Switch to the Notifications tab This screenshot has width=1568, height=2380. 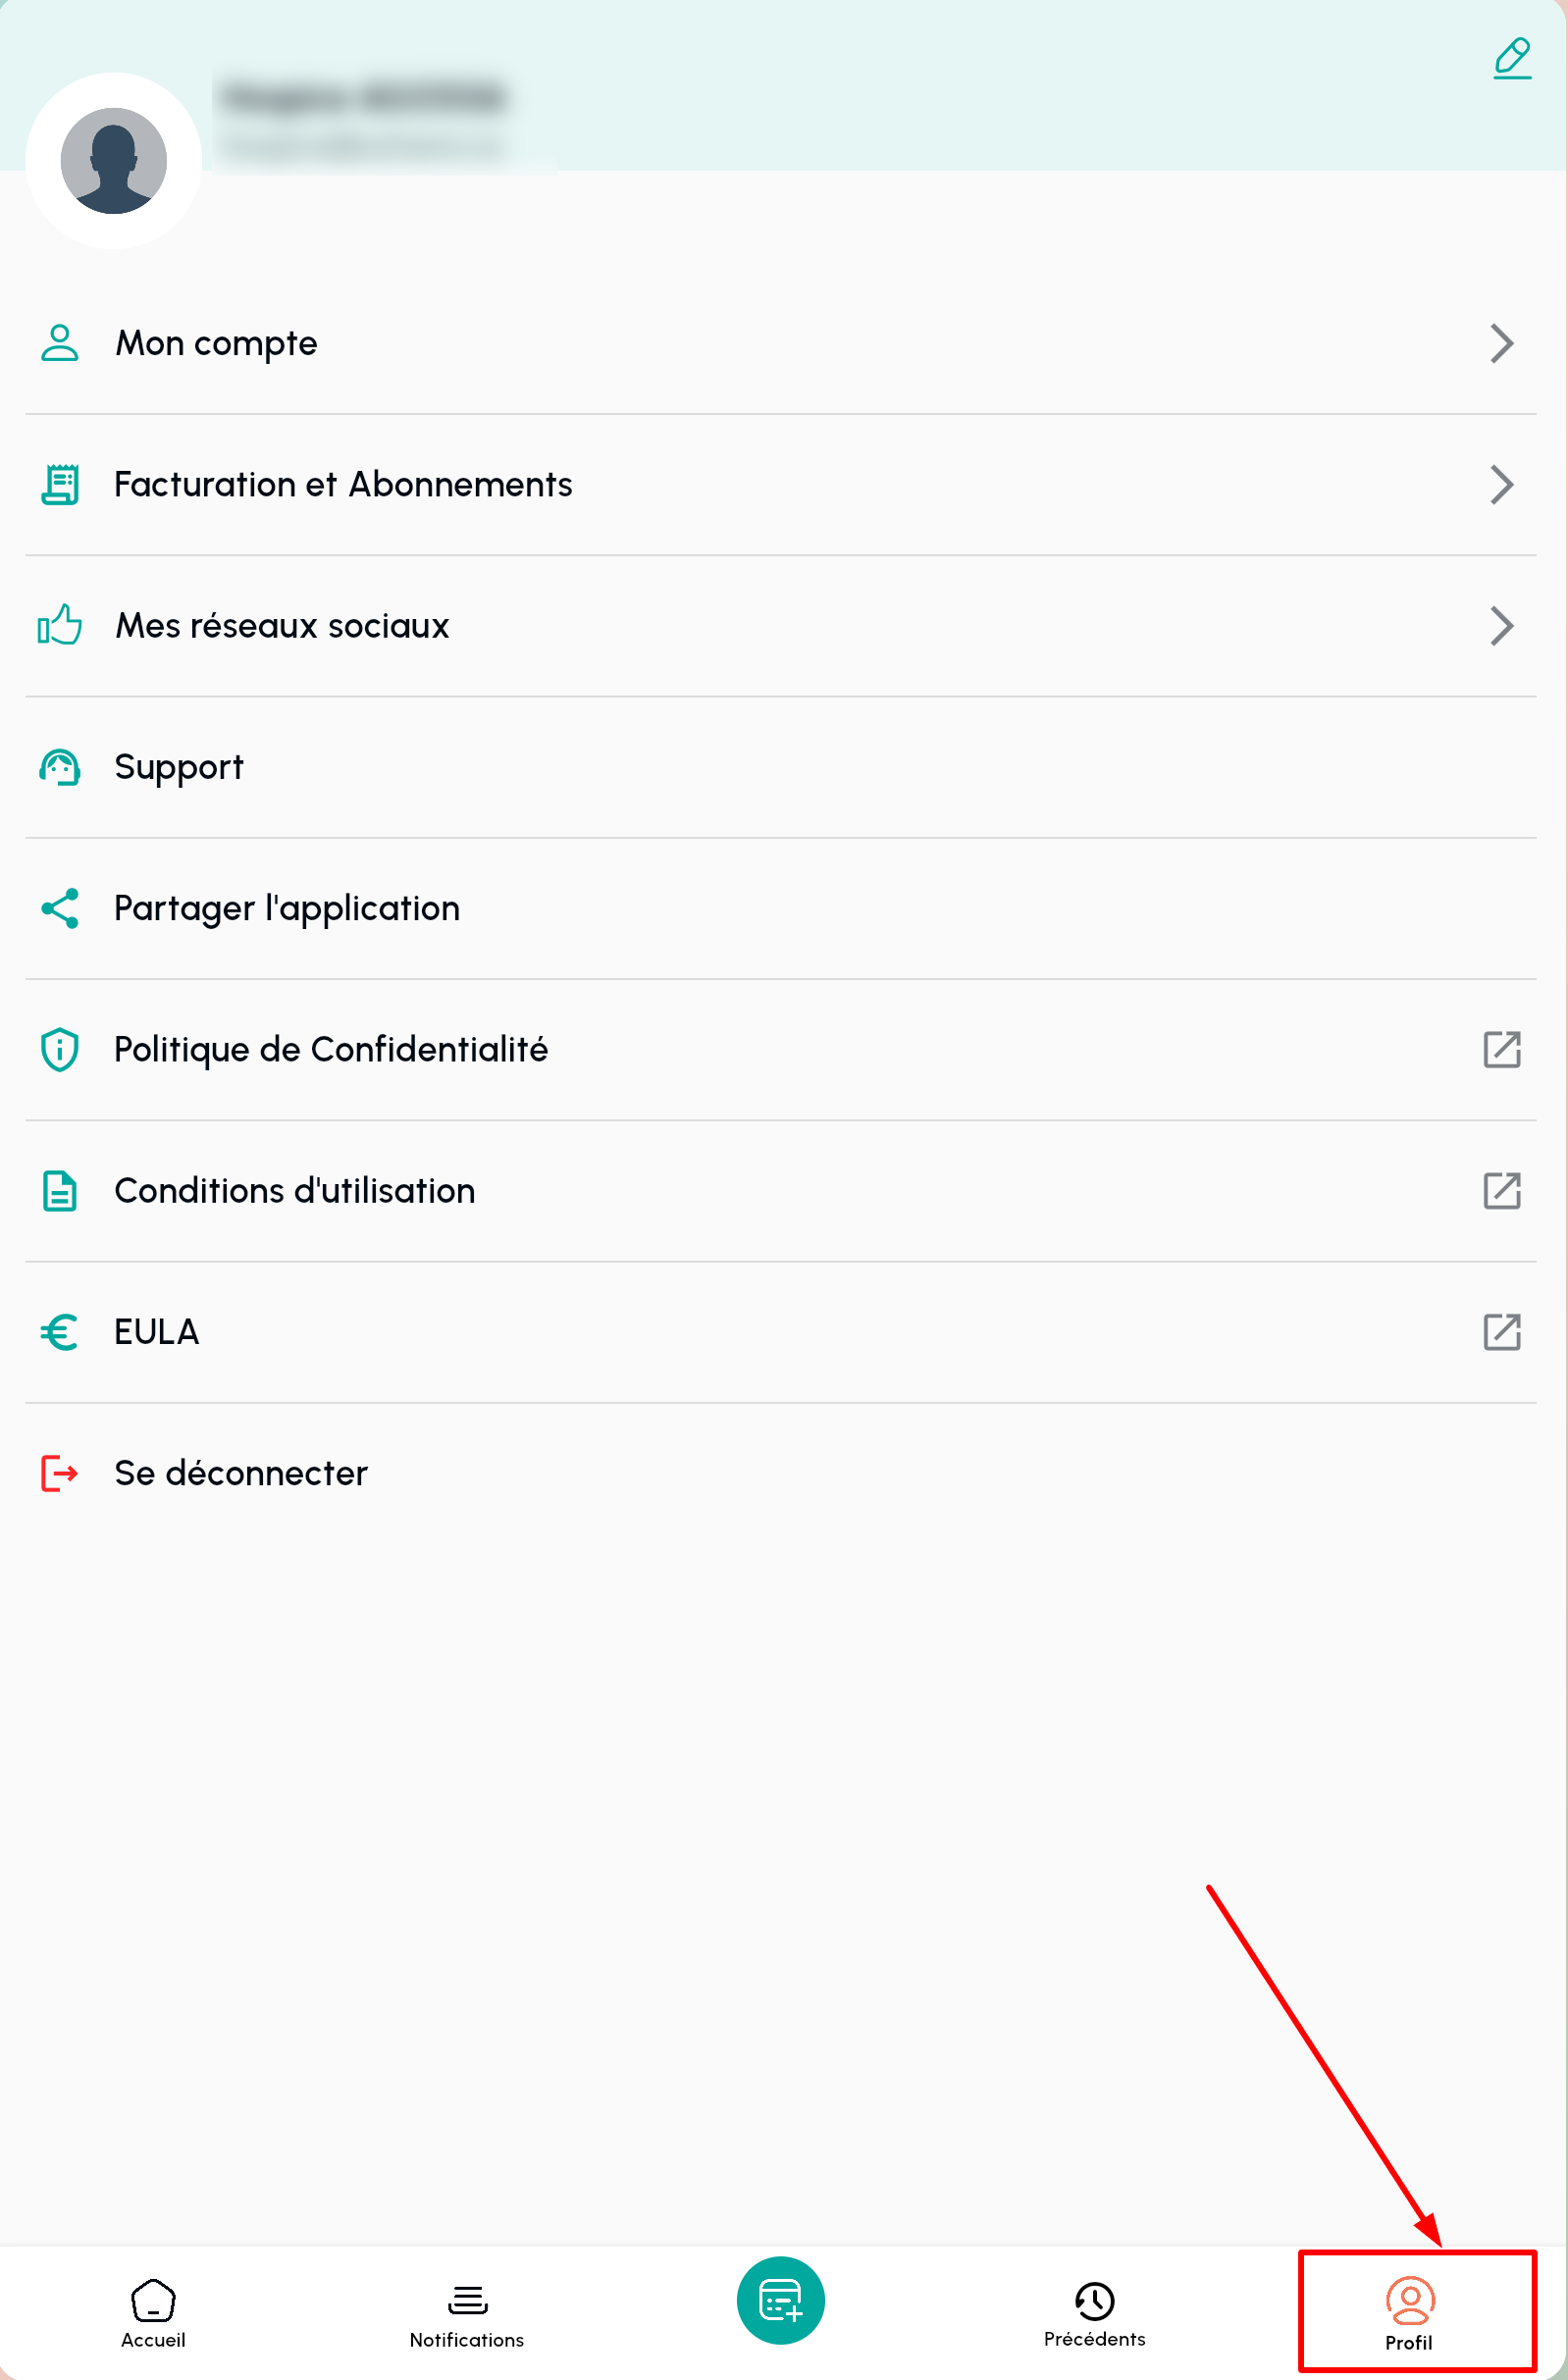[x=467, y=2312]
